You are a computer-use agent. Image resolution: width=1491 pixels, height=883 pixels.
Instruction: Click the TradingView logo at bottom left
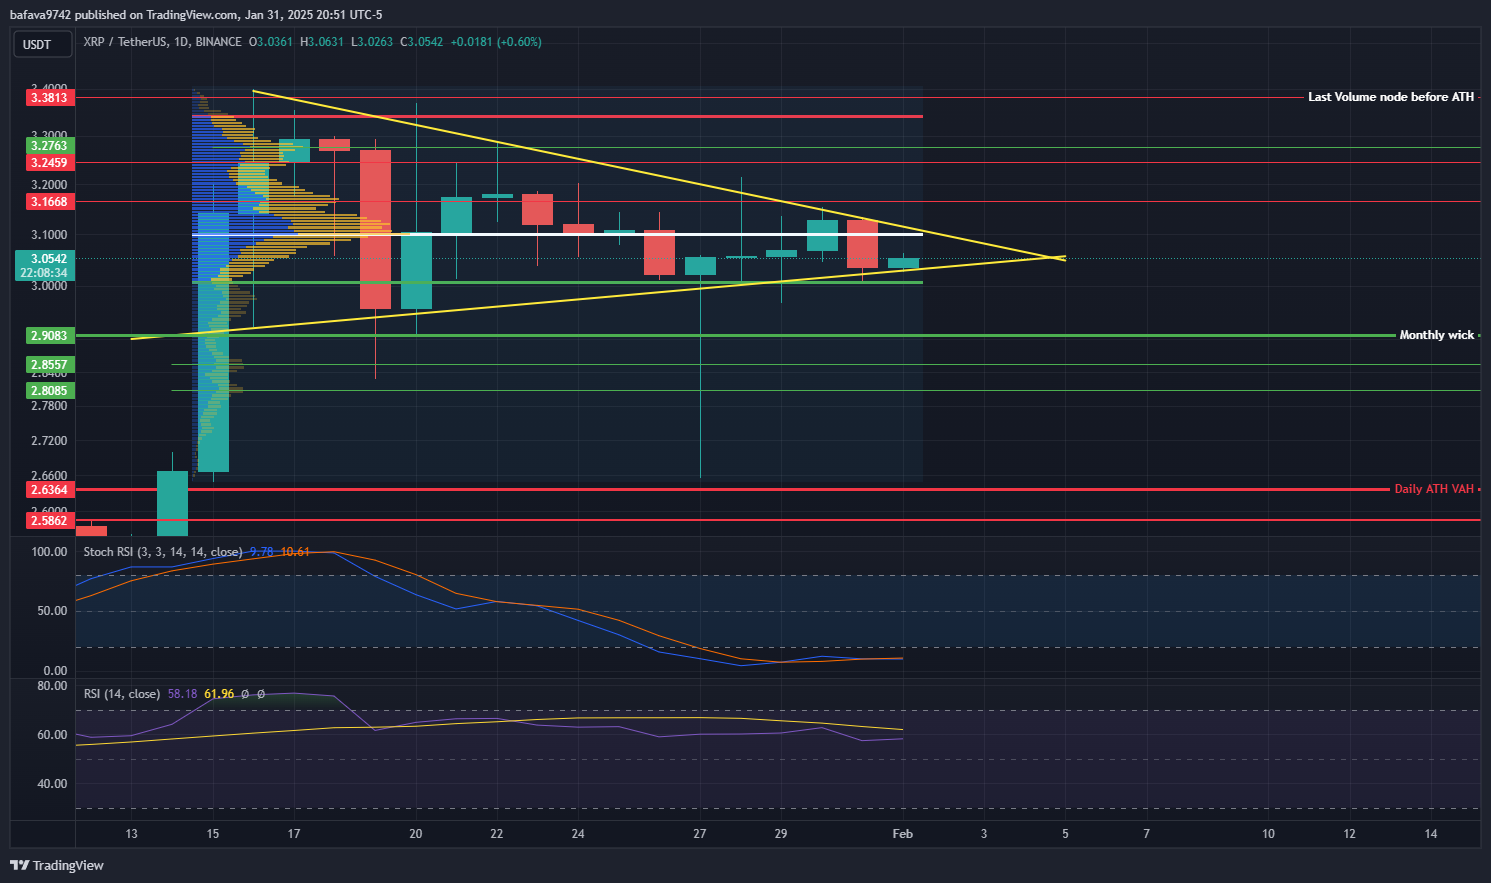(x=57, y=865)
